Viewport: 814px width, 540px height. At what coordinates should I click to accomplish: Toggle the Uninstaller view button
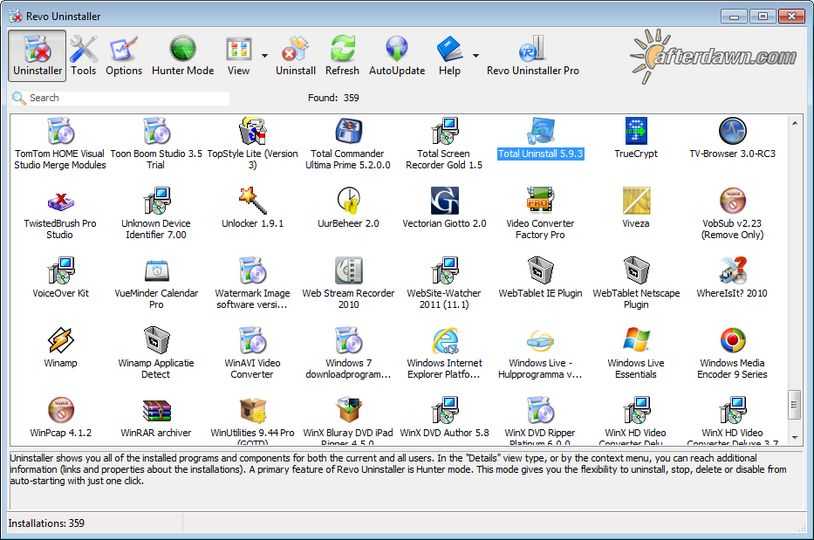coord(38,55)
